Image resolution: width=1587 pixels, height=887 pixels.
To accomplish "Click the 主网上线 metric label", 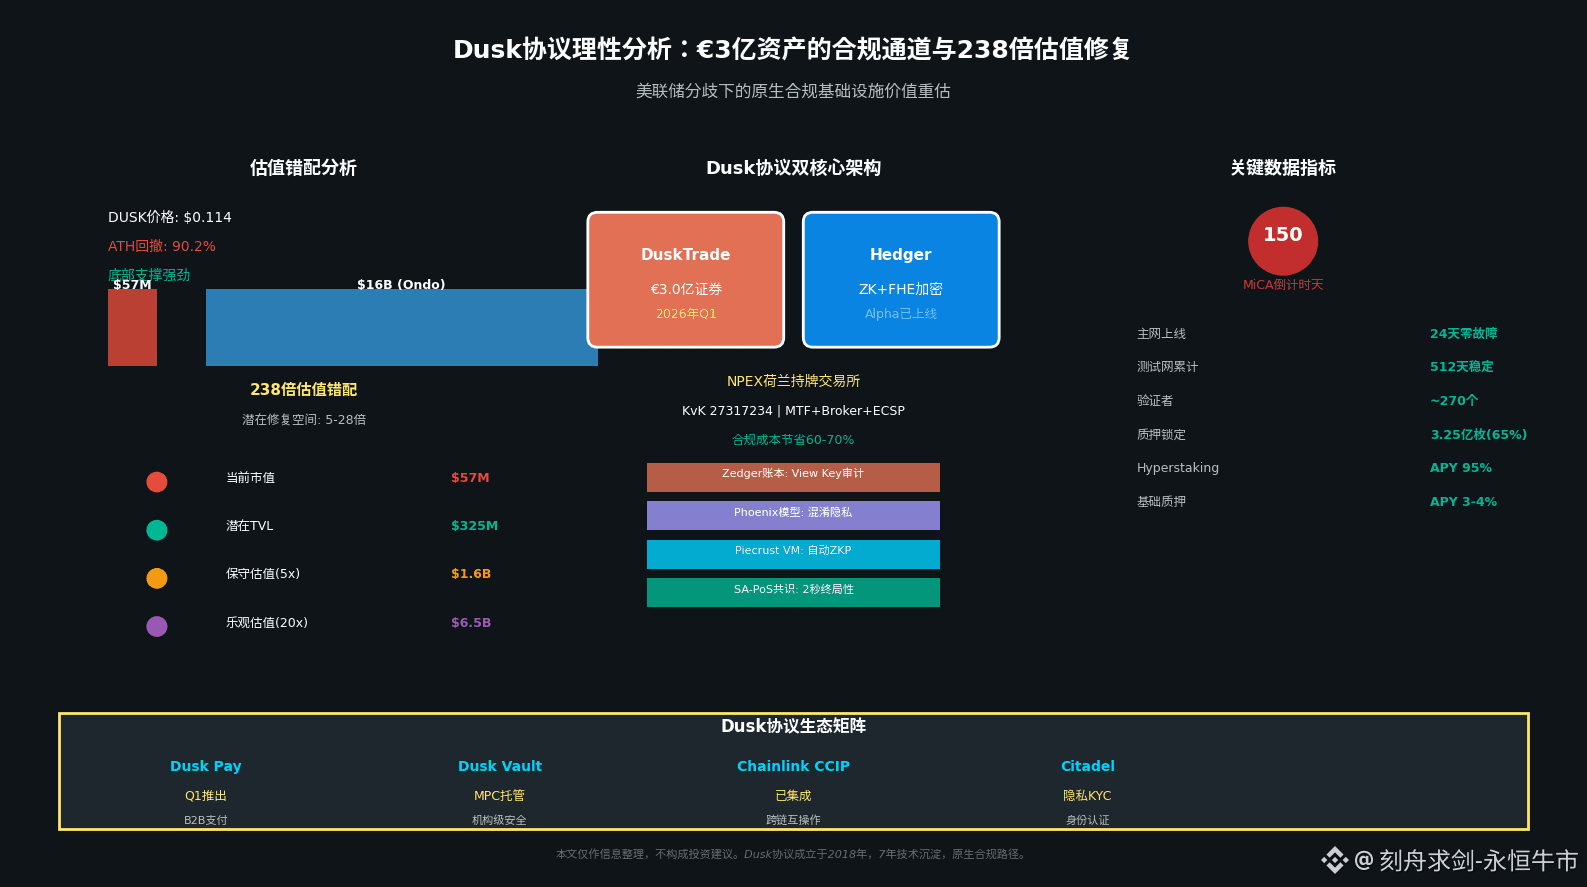I will [x=1161, y=334].
